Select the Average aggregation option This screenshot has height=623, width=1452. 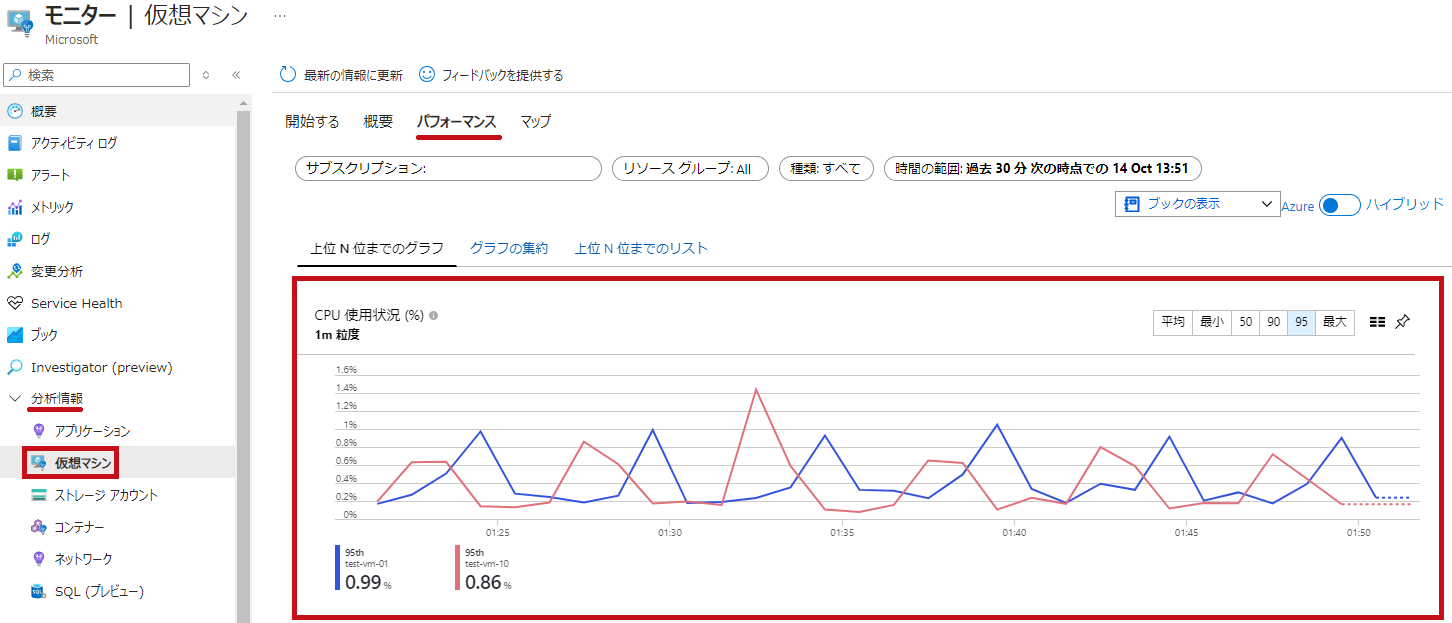[x=1172, y=322]
